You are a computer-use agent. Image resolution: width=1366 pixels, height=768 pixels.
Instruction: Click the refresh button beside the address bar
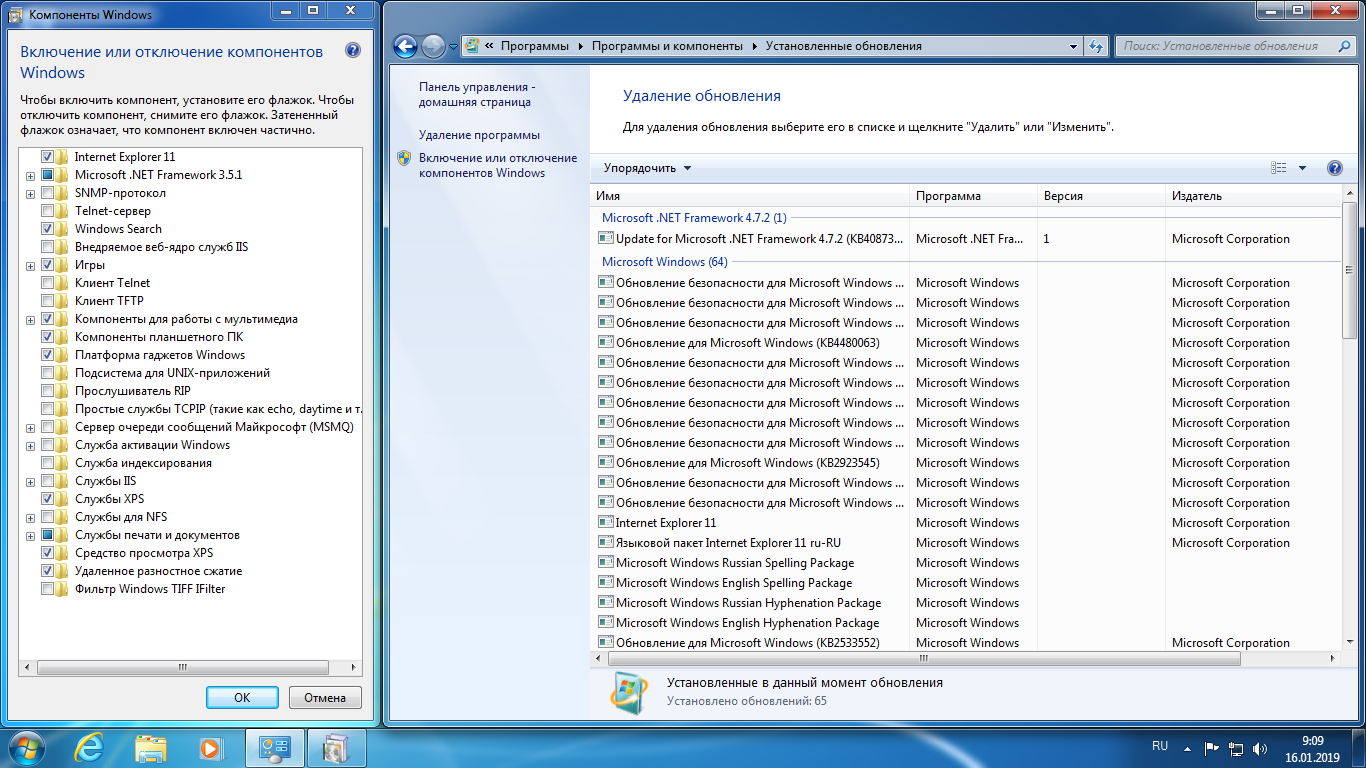[1096, 46]
